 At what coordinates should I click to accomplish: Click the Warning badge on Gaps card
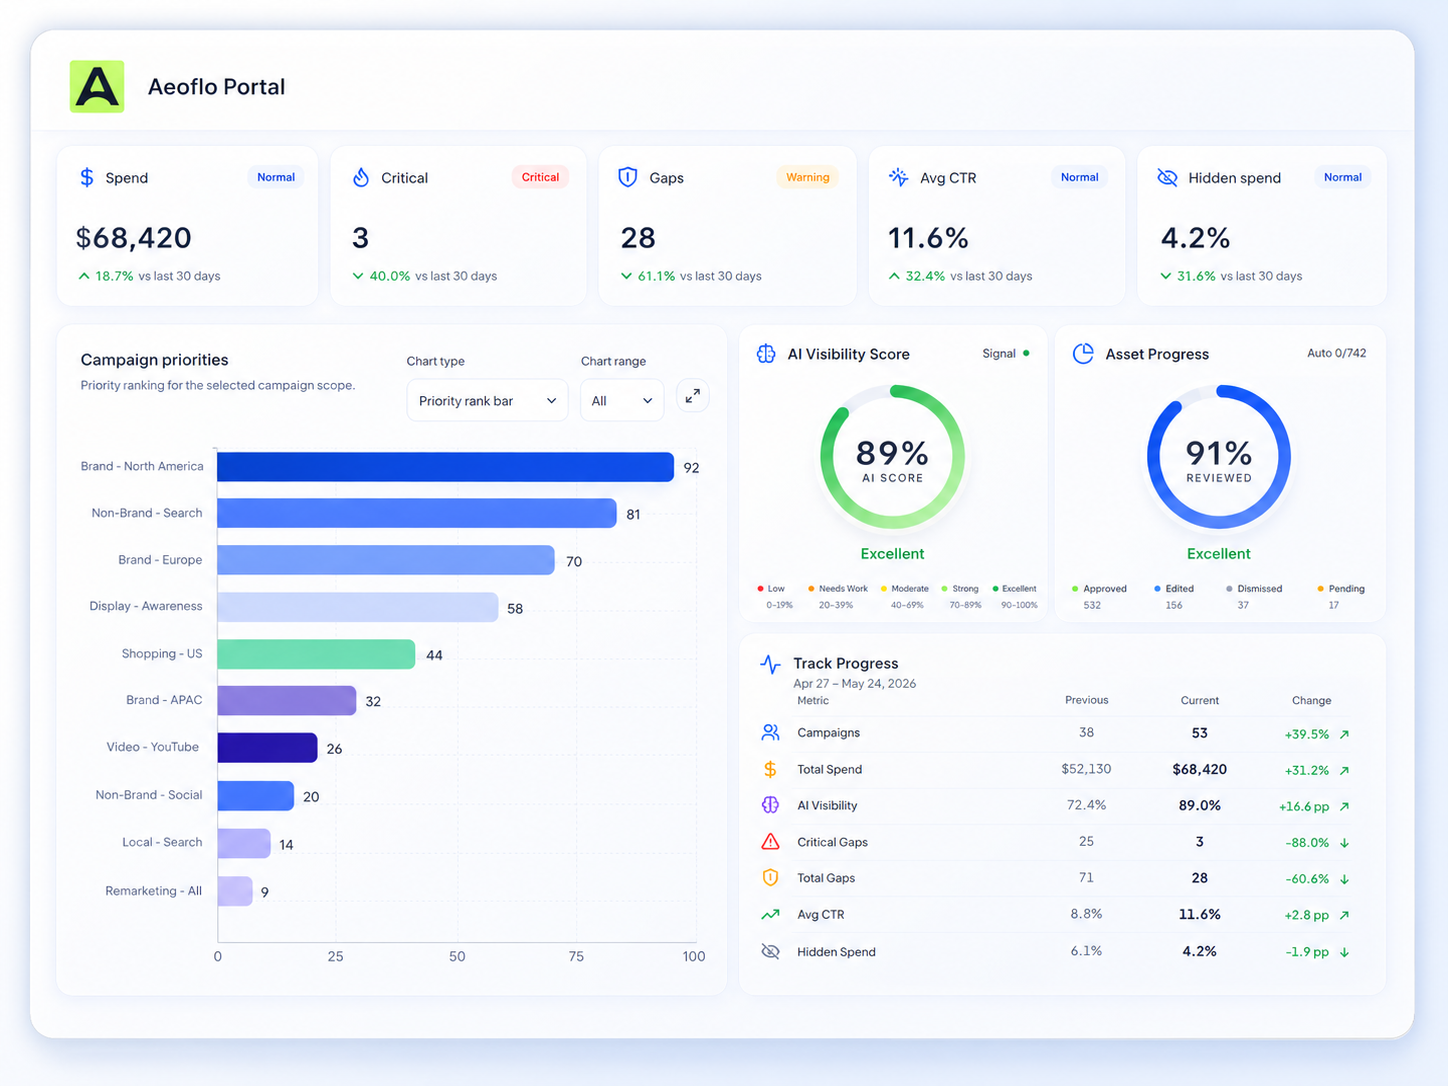coord(807,177)
